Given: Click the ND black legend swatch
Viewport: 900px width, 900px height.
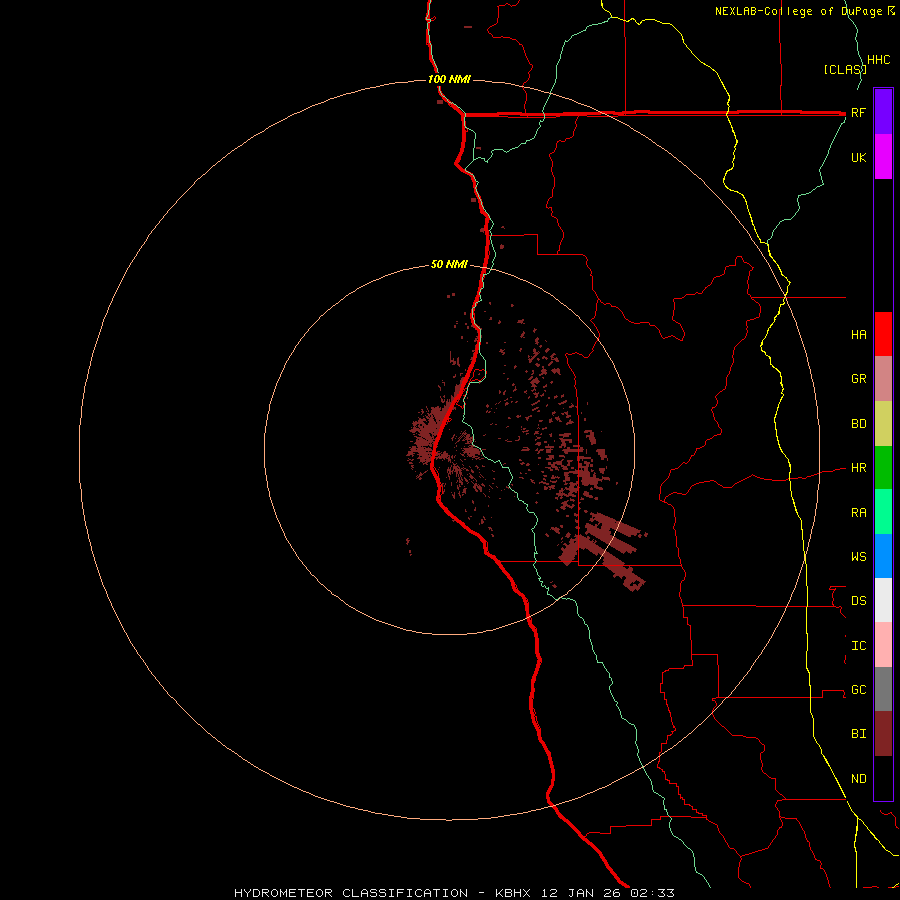Looking at the screenshot, I should point(883,778).
